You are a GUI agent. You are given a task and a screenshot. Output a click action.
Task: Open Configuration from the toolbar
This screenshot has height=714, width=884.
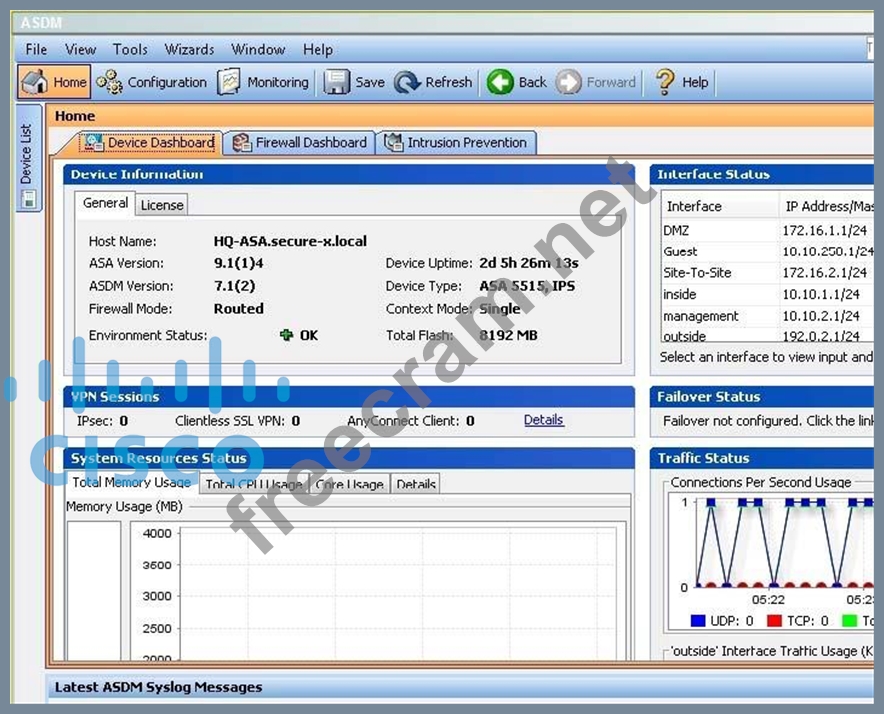click(110, 82)
